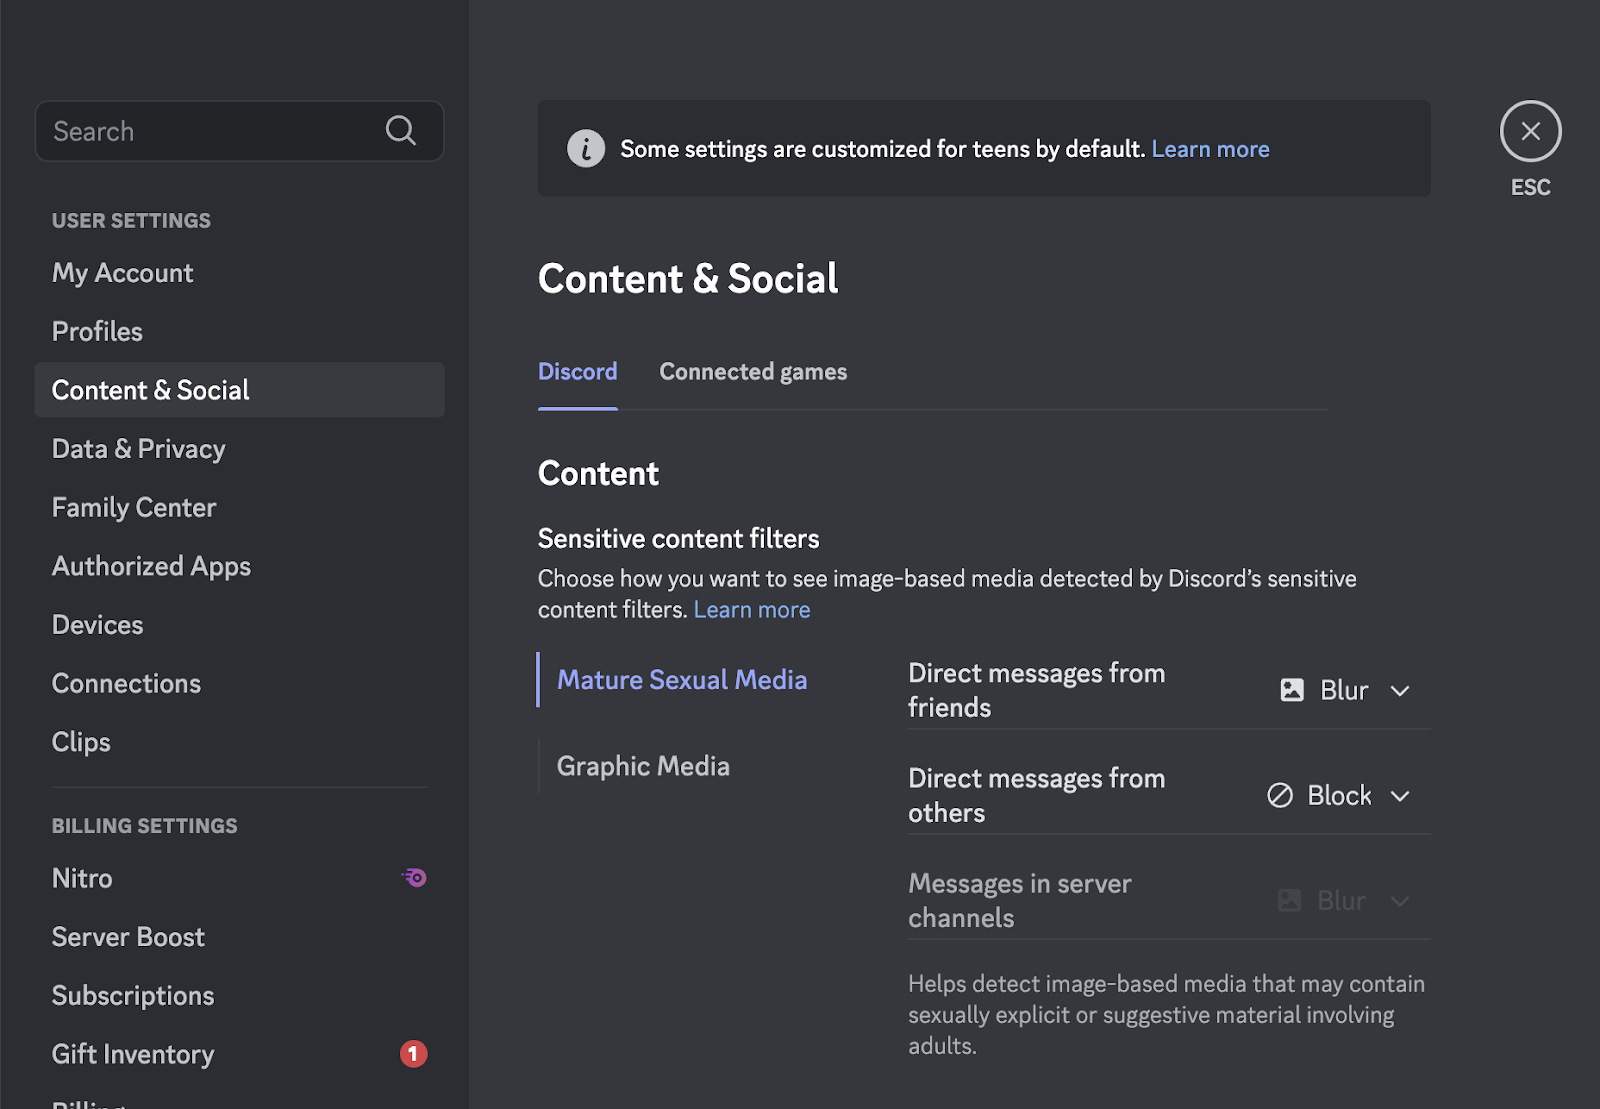The image size is (1600, 1109).
Task: Click the search magnifier icon
Action: click(x=400, y=130)
